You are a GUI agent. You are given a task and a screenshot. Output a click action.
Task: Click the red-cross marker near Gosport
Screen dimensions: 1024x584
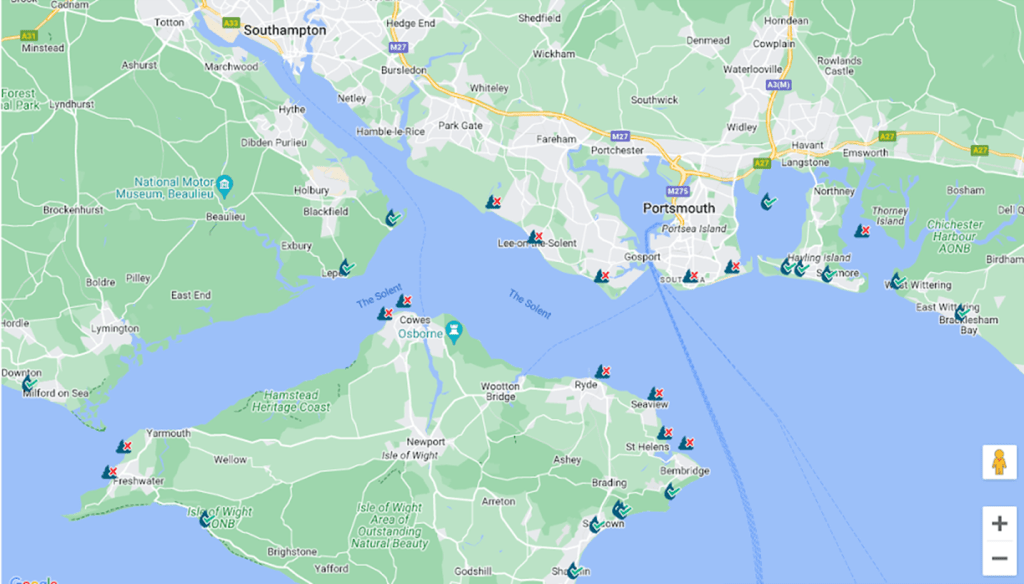click(x=602, y=276)
